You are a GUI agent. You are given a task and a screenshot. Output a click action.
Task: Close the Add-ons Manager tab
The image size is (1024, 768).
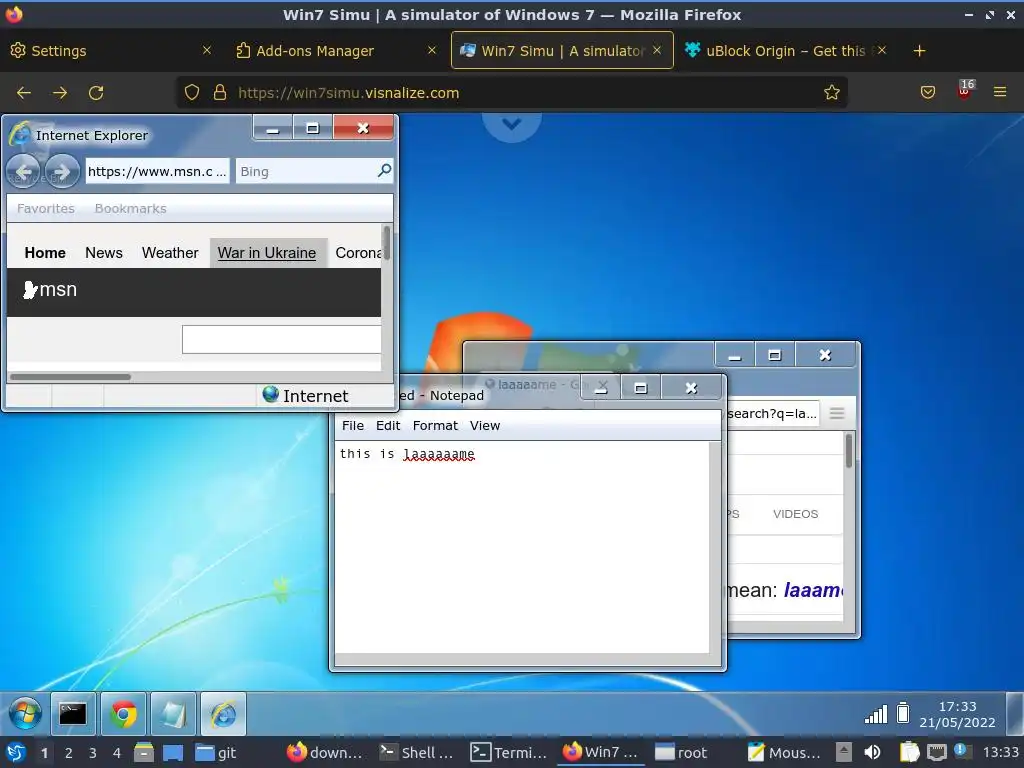click(432, 50)
